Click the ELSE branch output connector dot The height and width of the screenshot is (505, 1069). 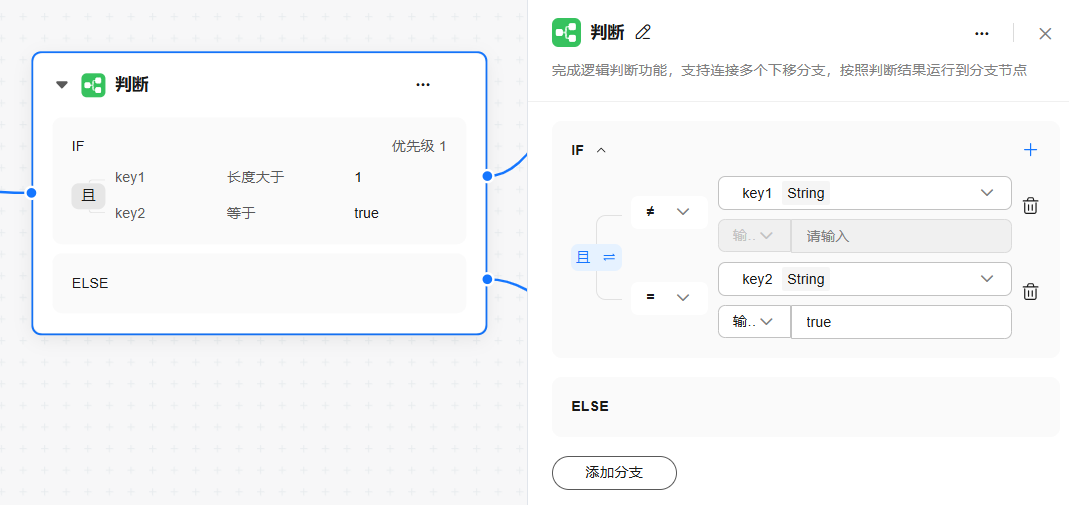point(487,279)
